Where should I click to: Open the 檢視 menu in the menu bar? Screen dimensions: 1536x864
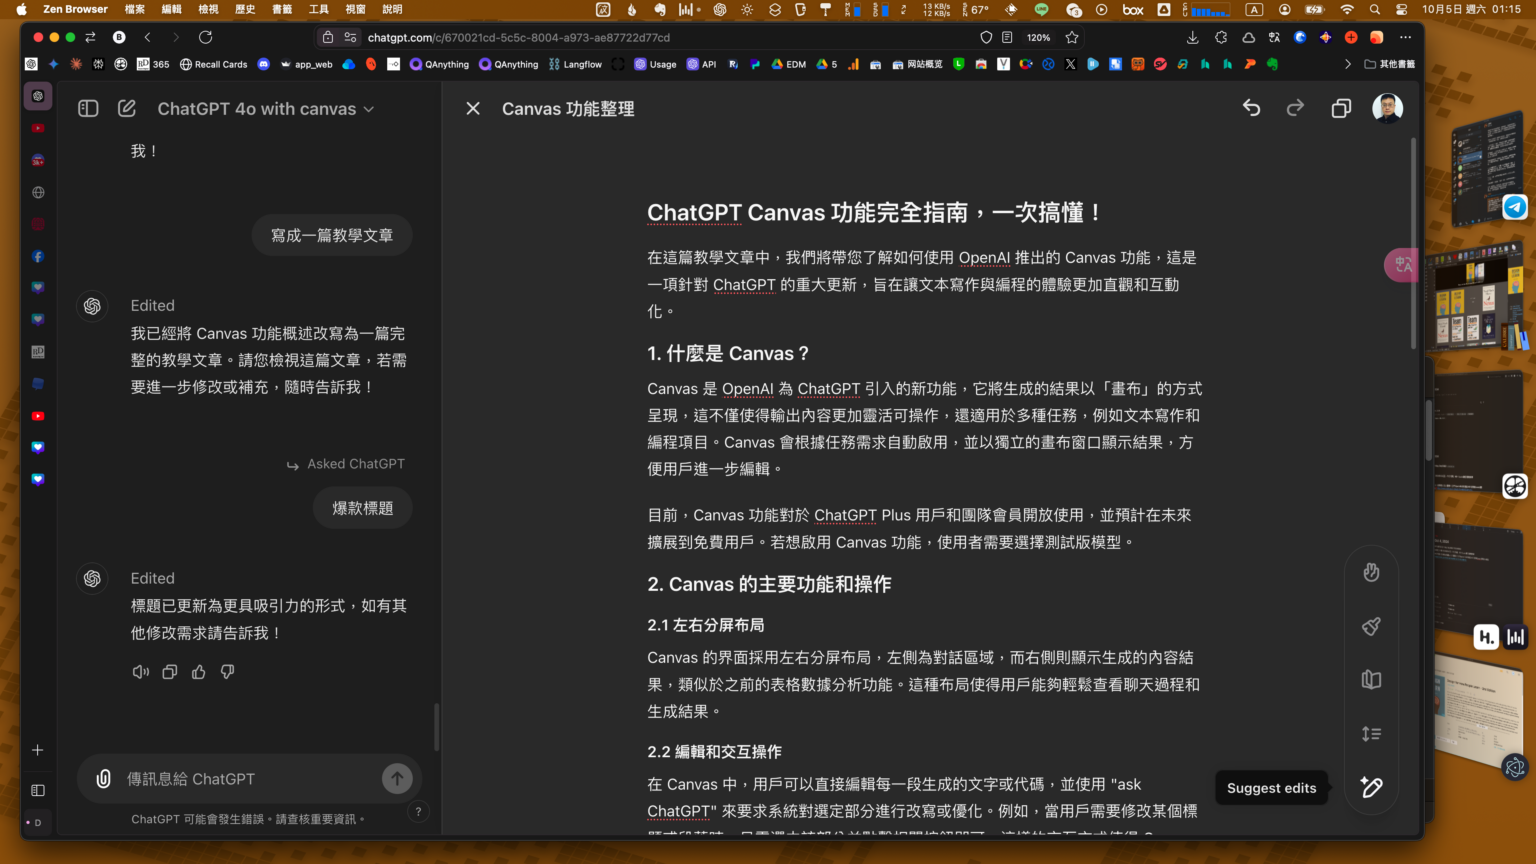click(x=209, y=10)
